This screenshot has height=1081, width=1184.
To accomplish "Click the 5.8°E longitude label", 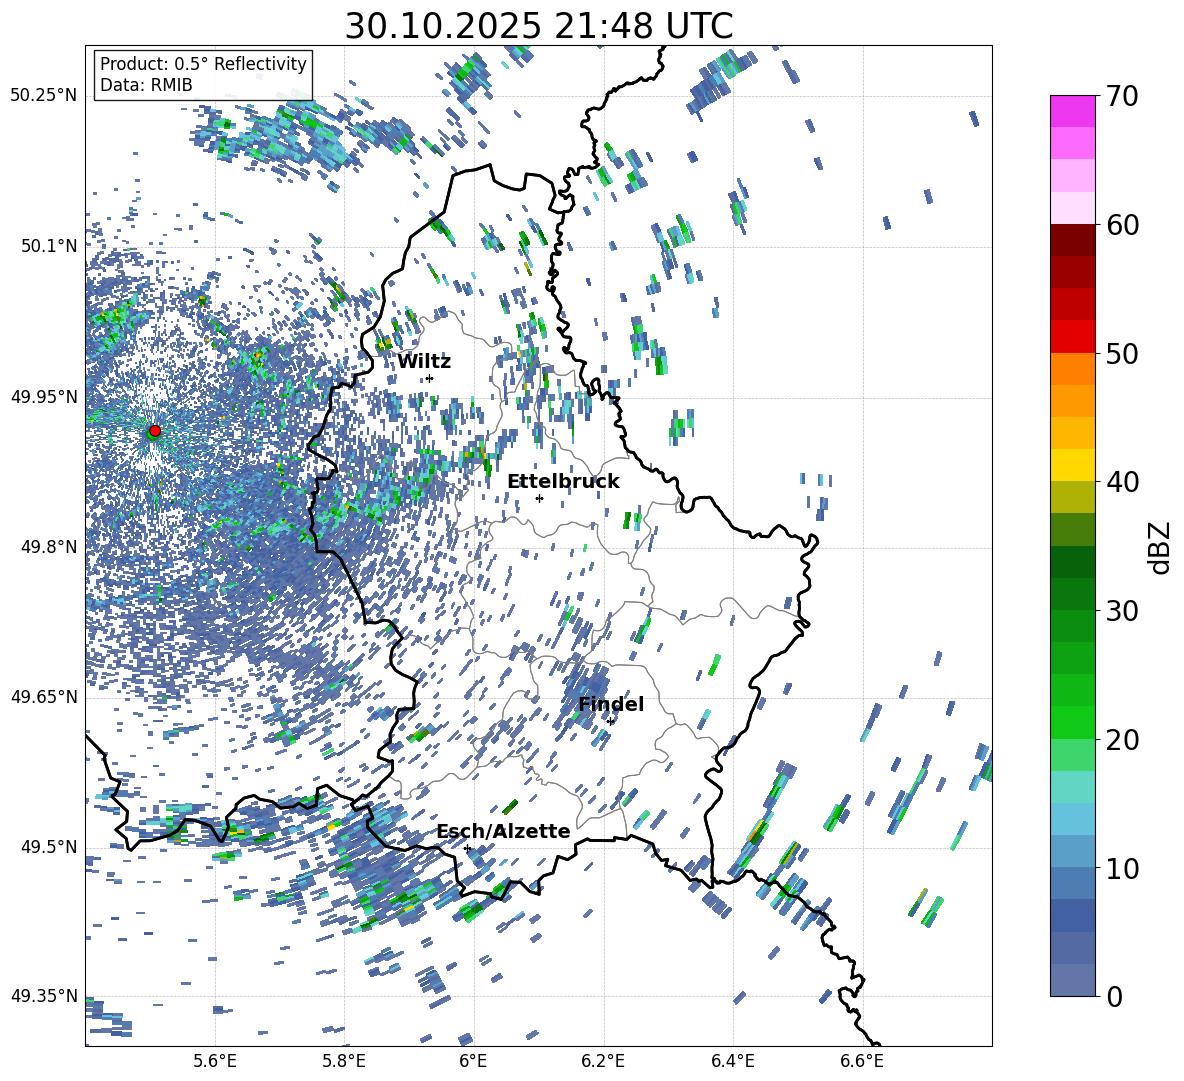I will pyautogui.click(x=344, y=1061).
